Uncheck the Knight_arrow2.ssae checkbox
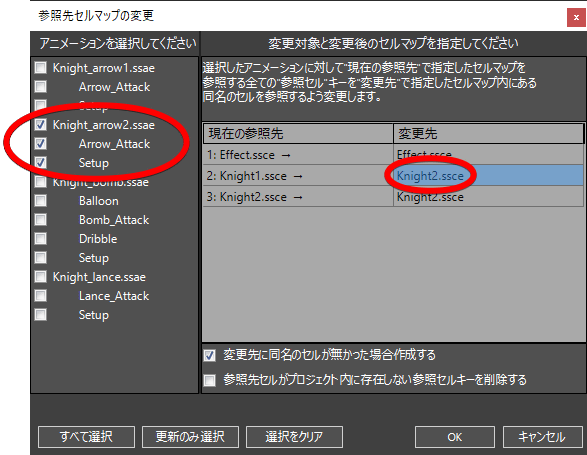587x455 pixels. [x=40, y=125]
